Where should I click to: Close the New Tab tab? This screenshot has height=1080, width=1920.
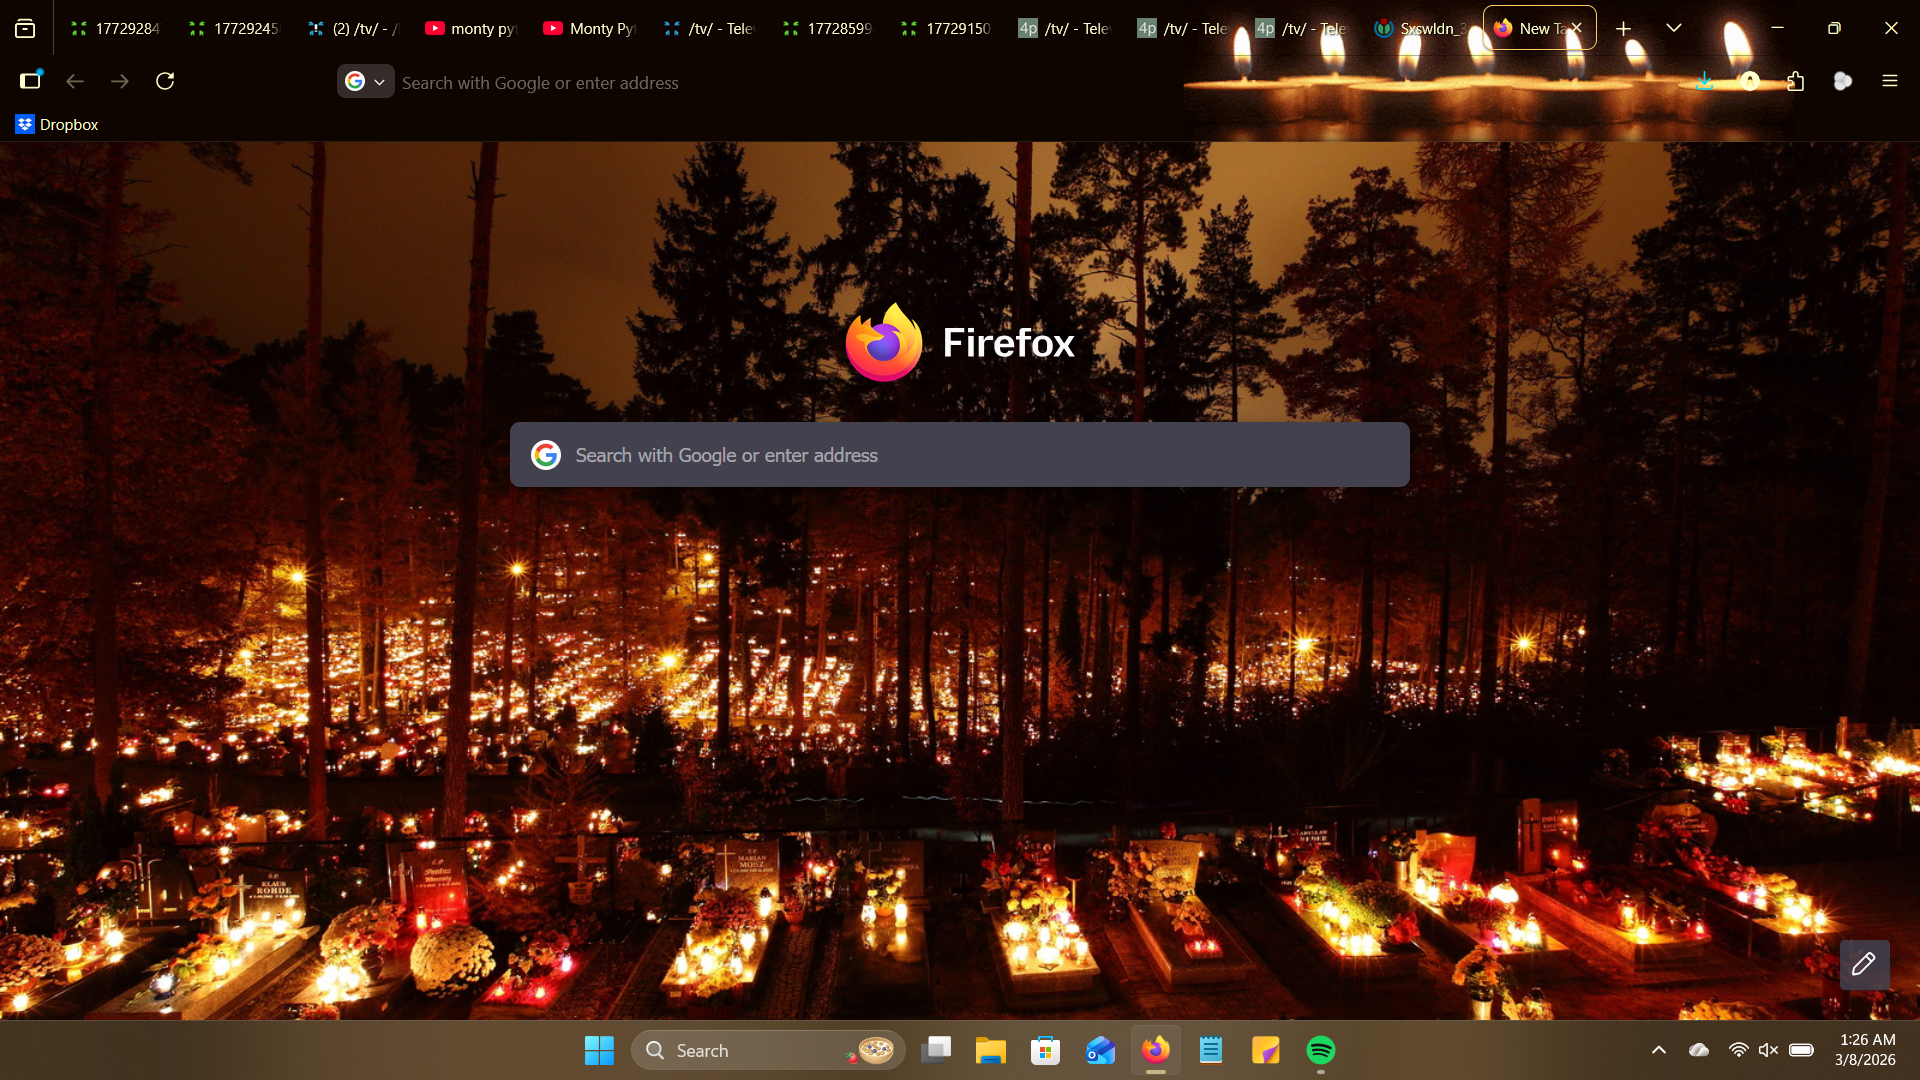tap(1577, 27)
